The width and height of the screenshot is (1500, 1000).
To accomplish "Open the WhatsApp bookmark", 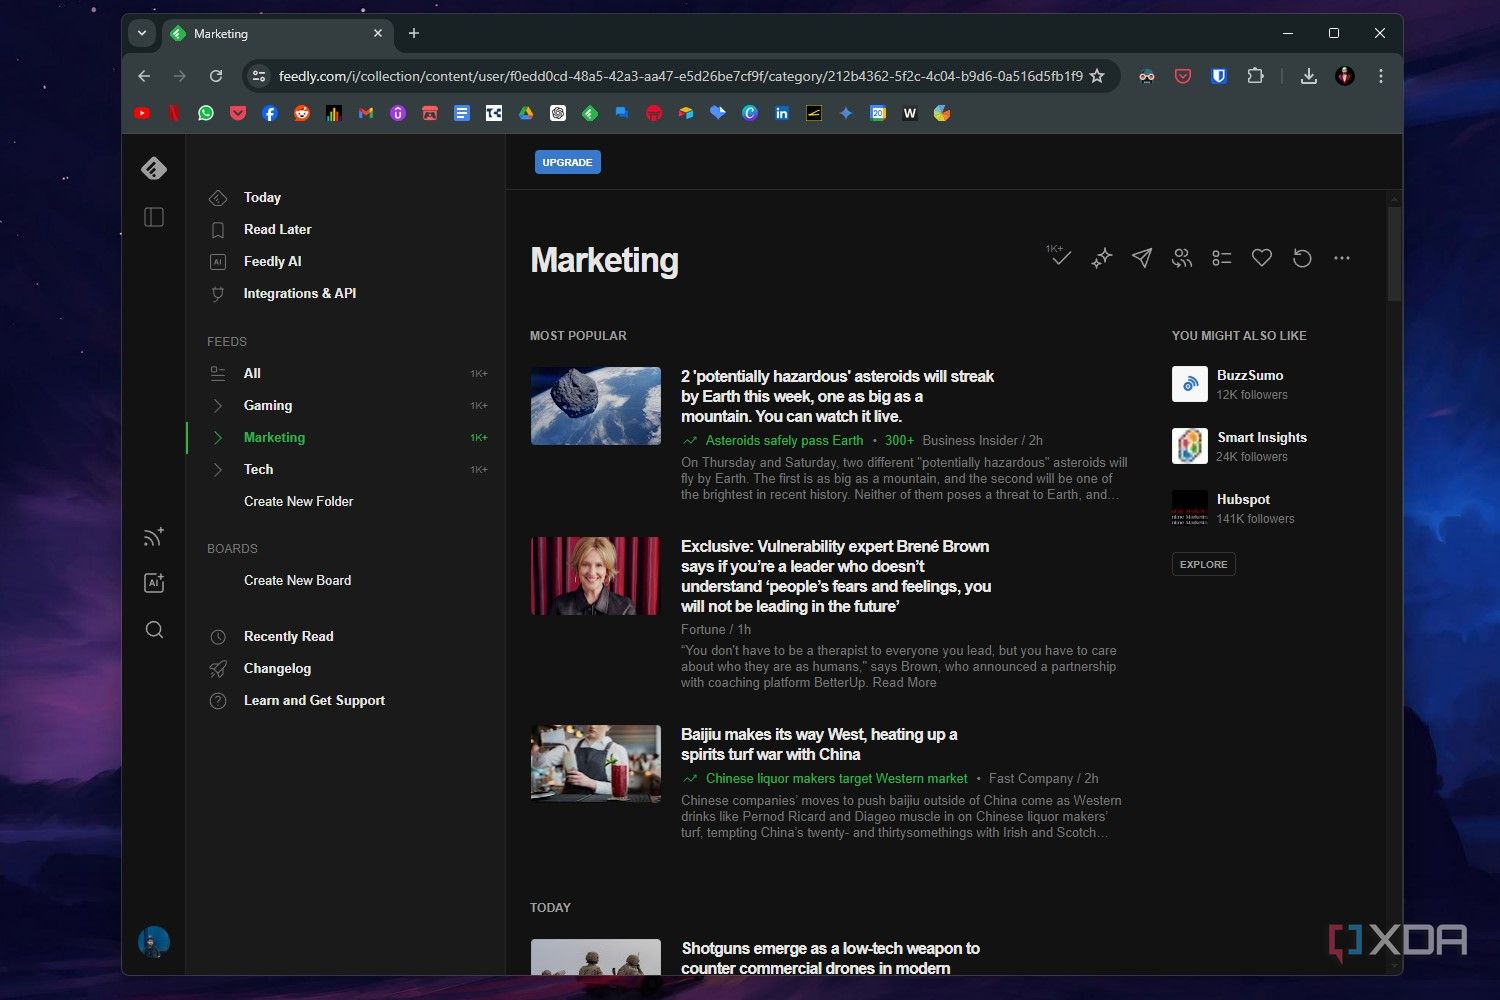I will tap(206, 114).
